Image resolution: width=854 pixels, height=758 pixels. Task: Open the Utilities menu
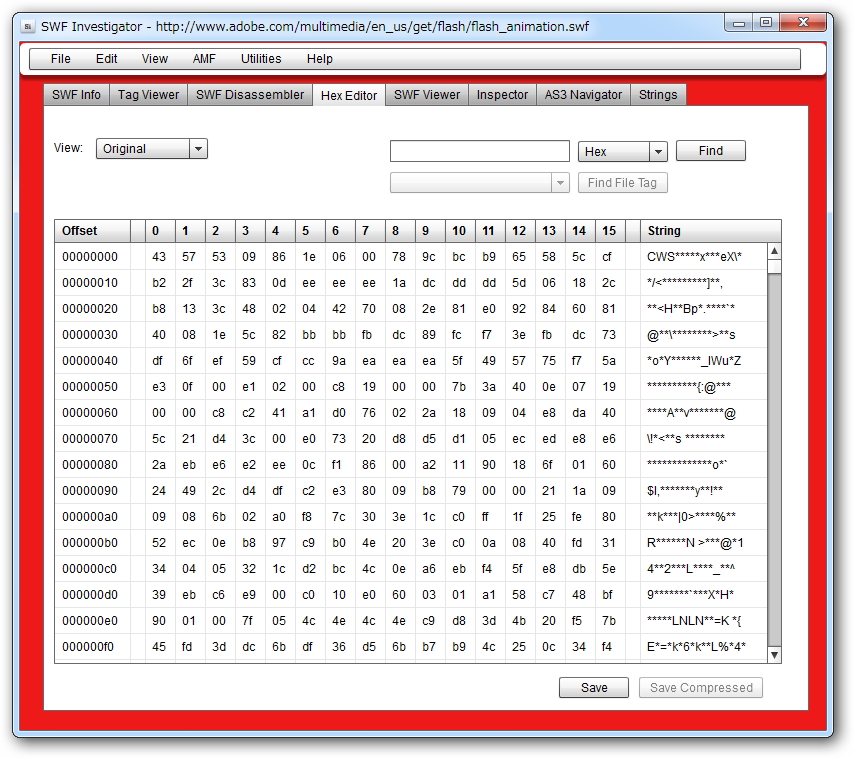click(261, 59)
